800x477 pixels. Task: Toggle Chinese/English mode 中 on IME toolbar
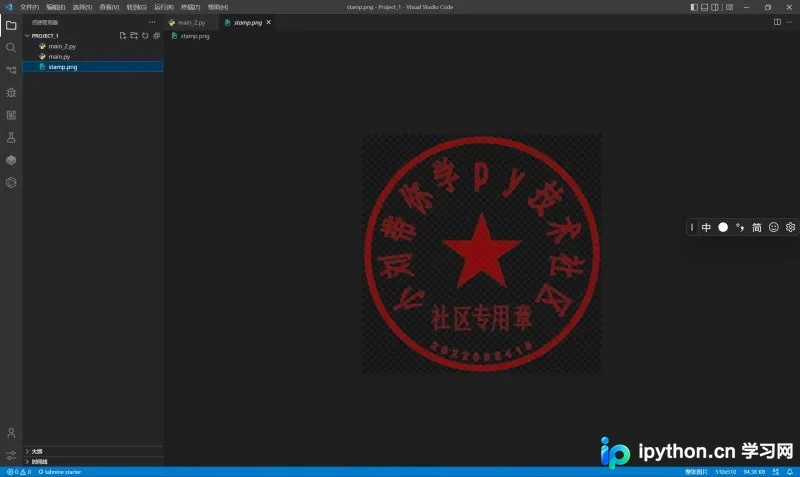706,227
